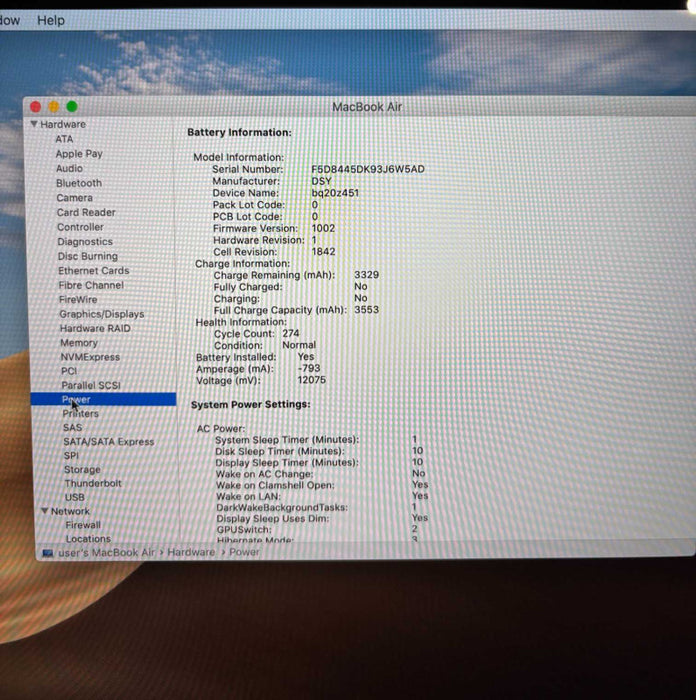Select the highlighted Power entry
The height and width of the screenshot is (700, 696).
click(104, 400)
